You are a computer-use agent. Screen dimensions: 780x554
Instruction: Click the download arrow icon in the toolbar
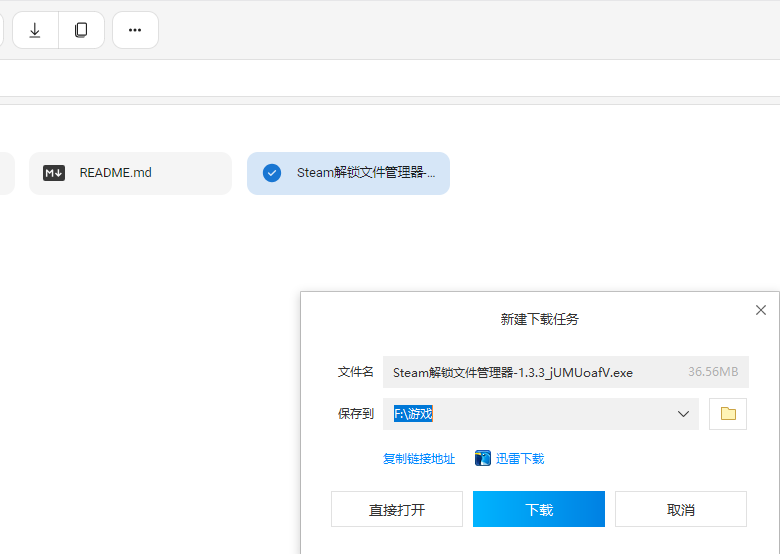pos(35,30)
